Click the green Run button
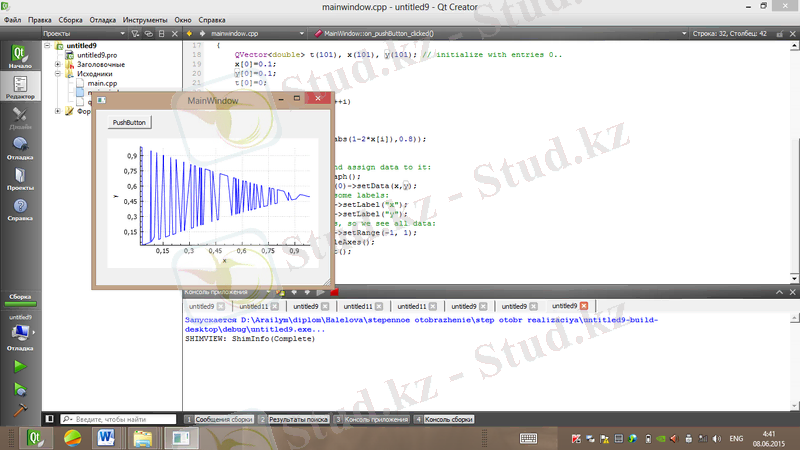This screenshot has height=450, width=800. point(19,367)
